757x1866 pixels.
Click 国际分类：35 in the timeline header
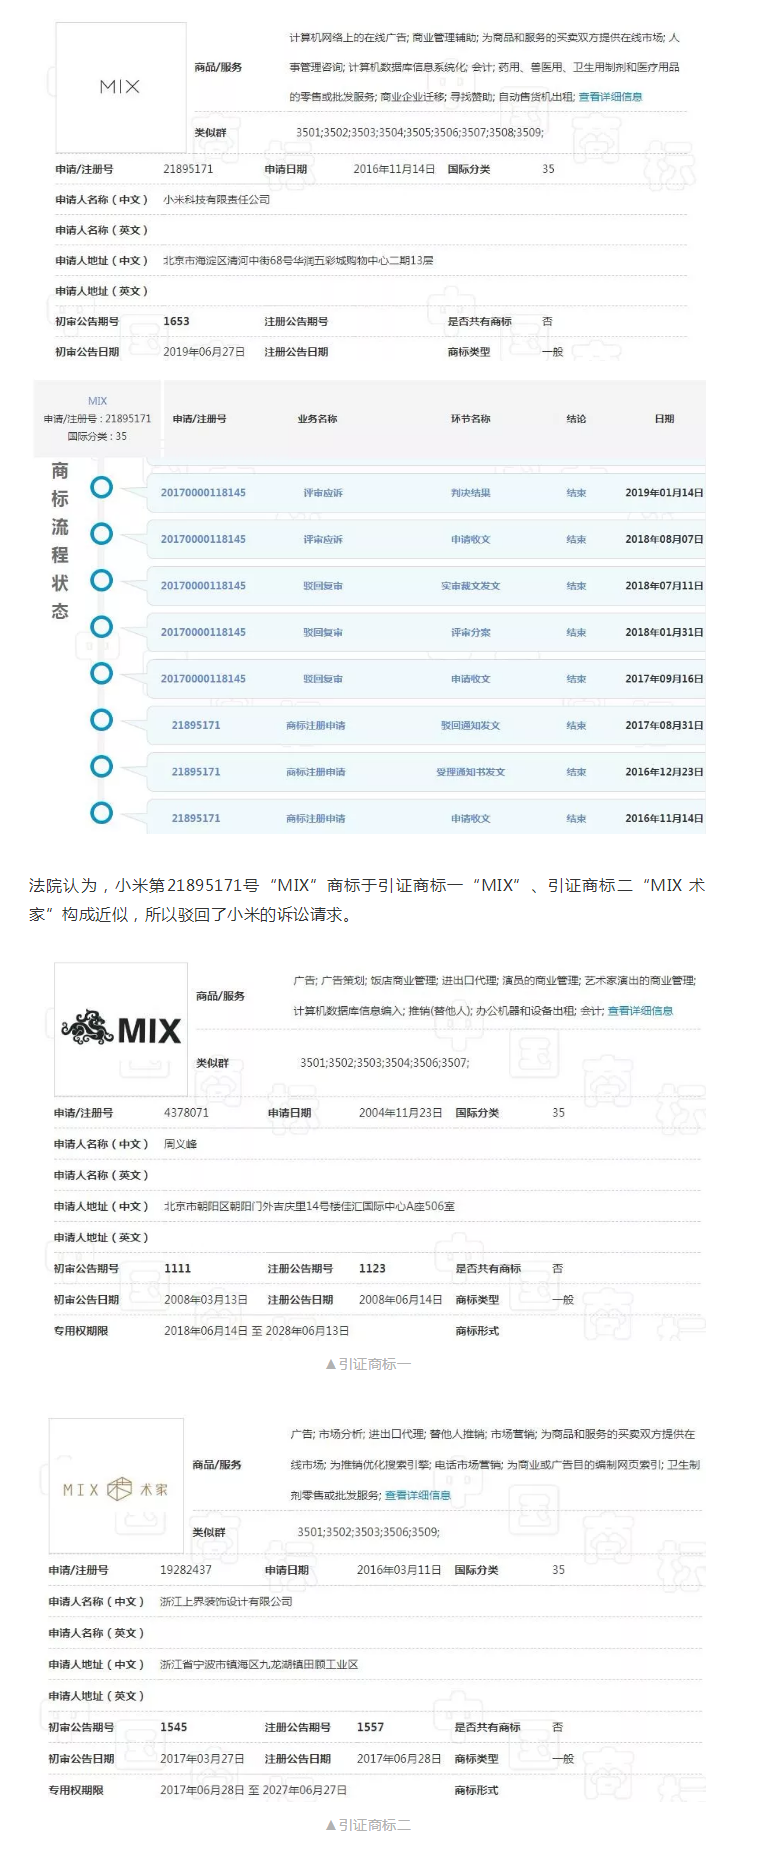pyautogui.click(x=97, y=436)
